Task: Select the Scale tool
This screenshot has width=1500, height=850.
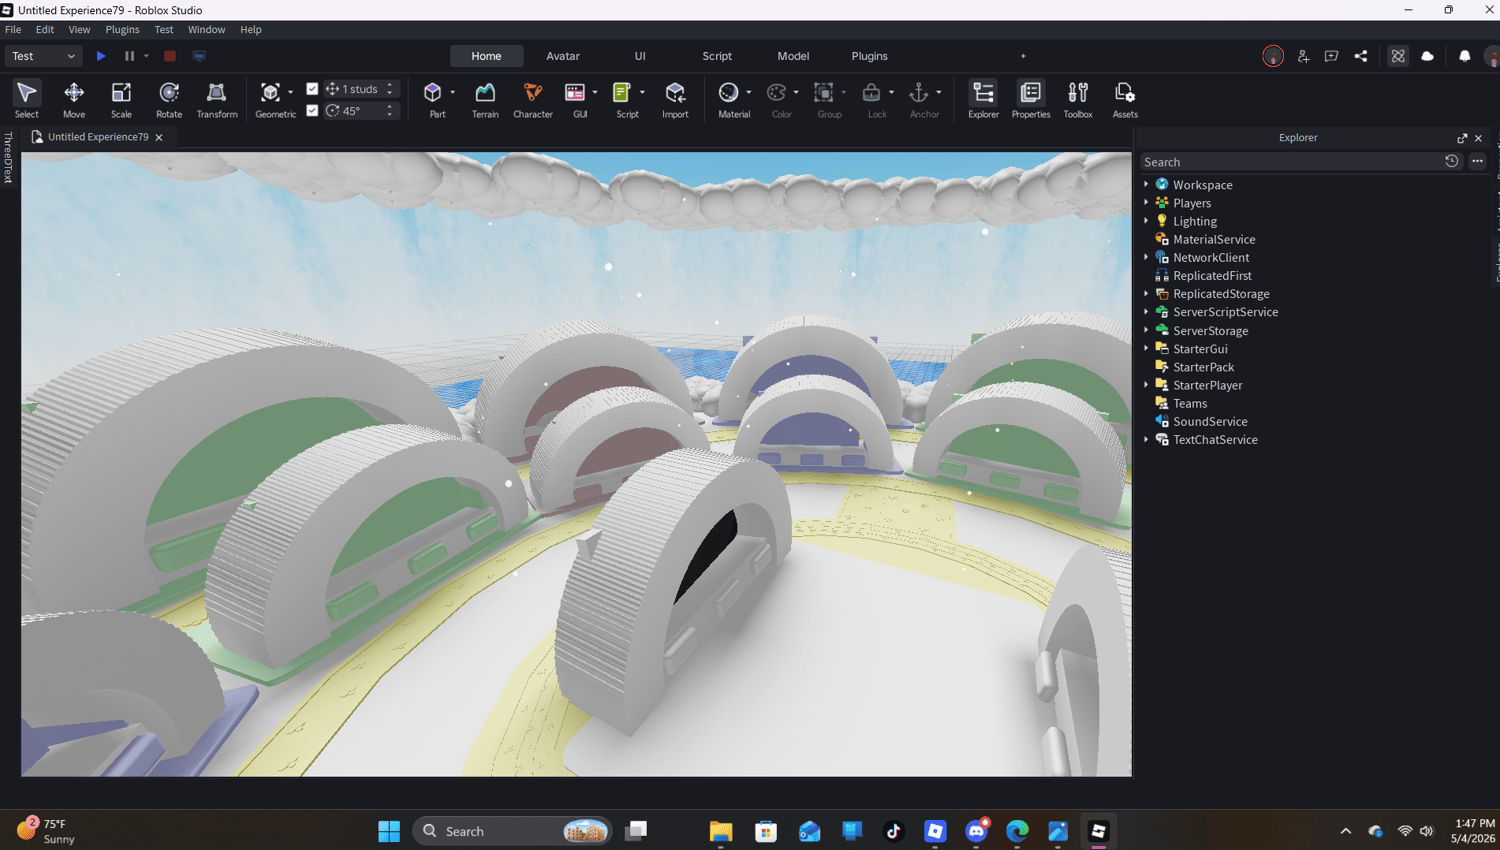Action: point(121,99)
